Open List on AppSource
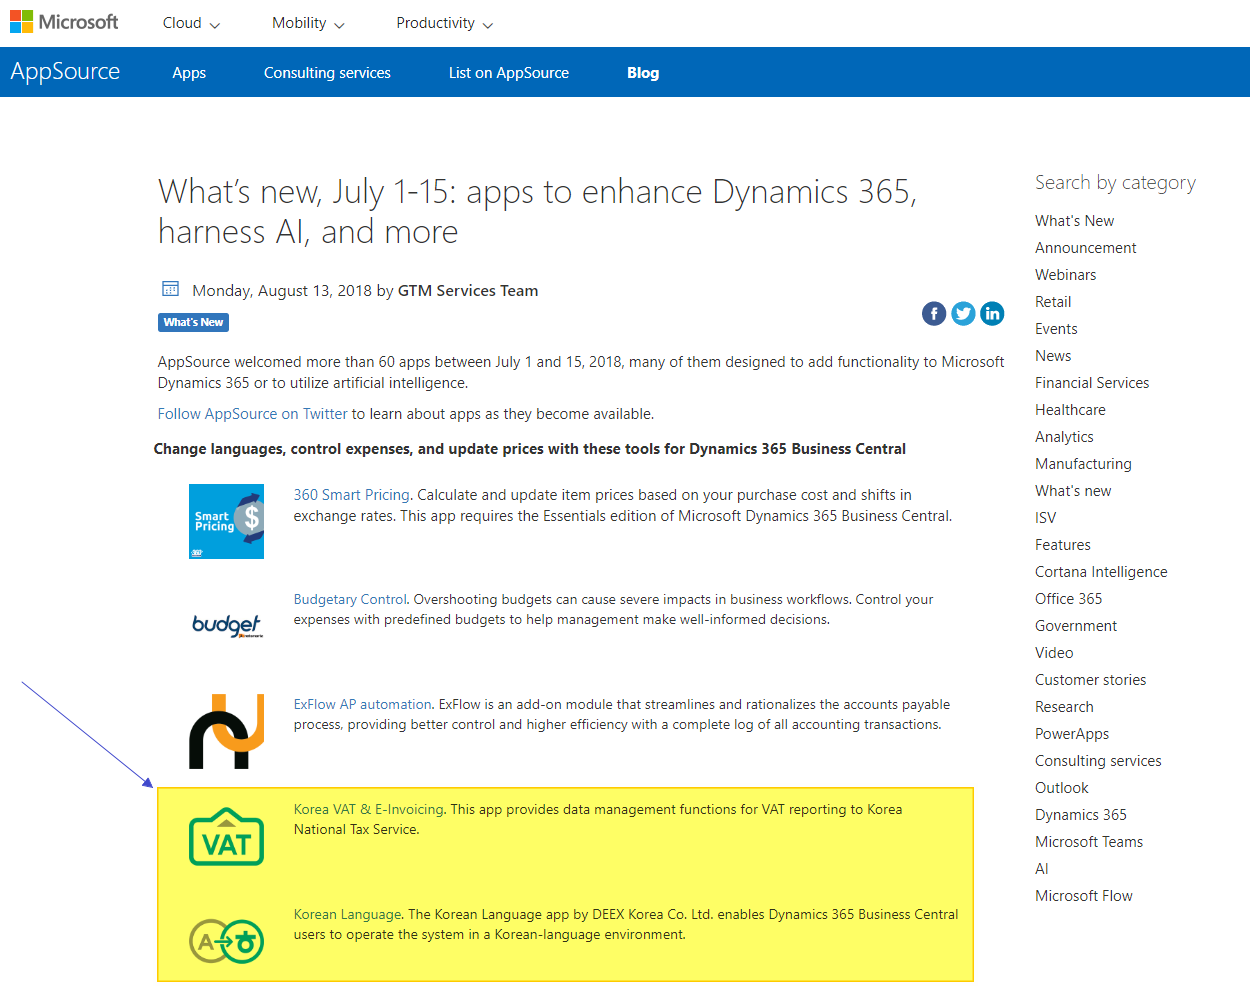Screen dimensions: 1250x999 point(509,73)
